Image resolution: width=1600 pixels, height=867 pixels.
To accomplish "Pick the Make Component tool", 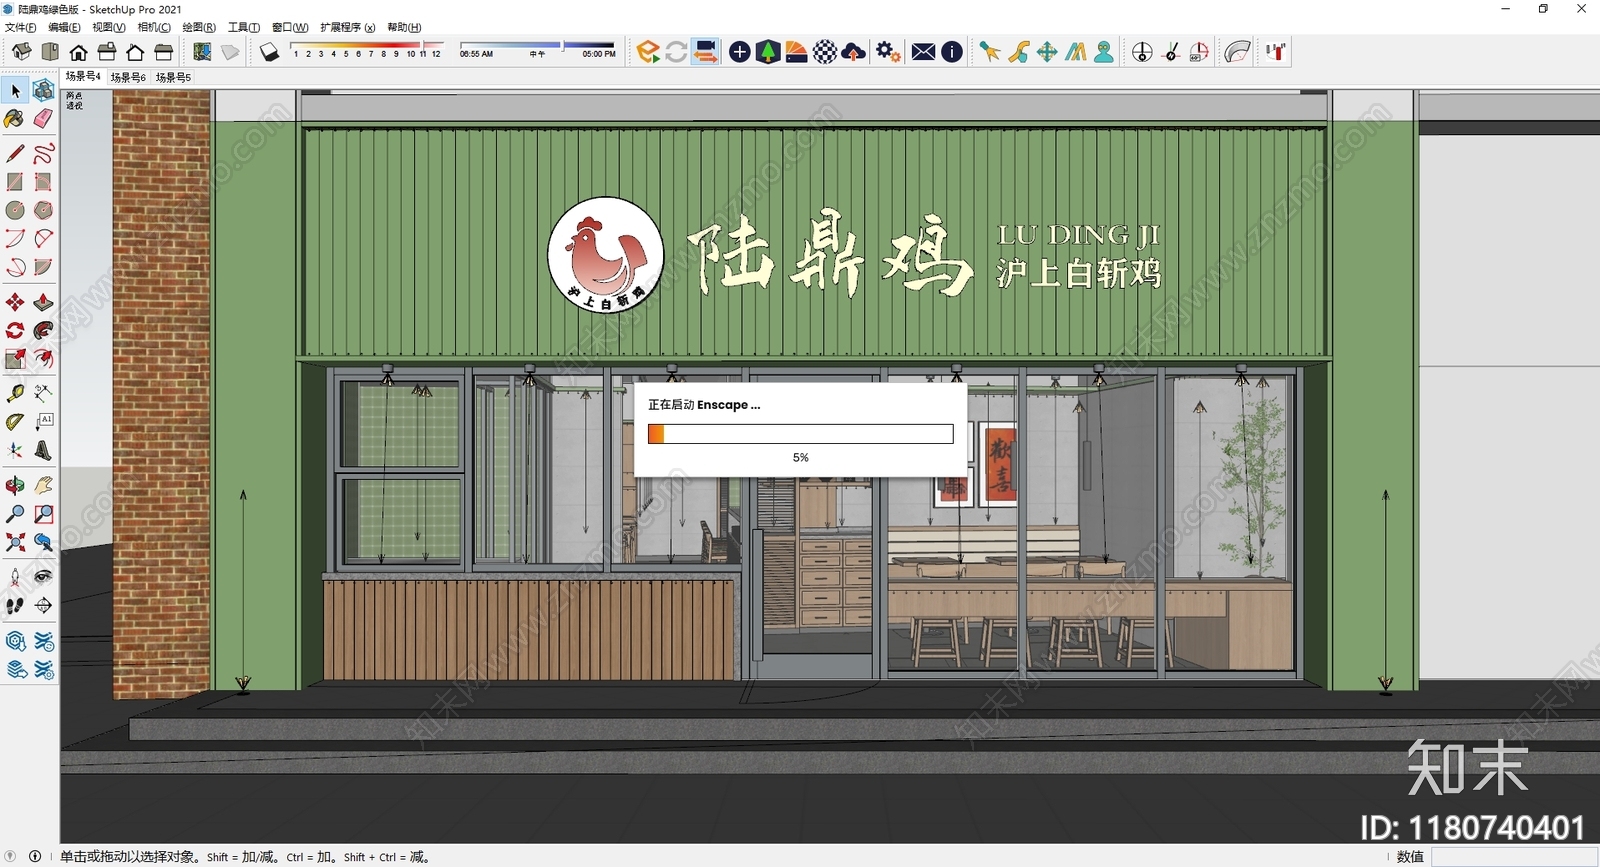I will [x=43, y=91].
